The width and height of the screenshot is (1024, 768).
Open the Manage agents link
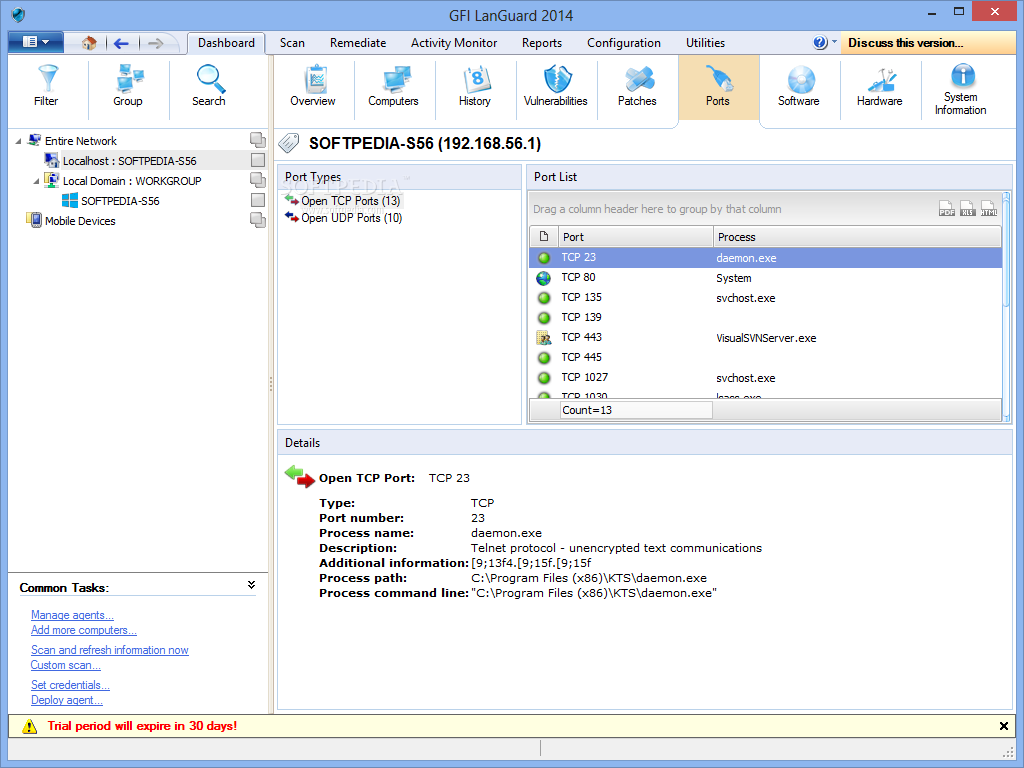72,615
